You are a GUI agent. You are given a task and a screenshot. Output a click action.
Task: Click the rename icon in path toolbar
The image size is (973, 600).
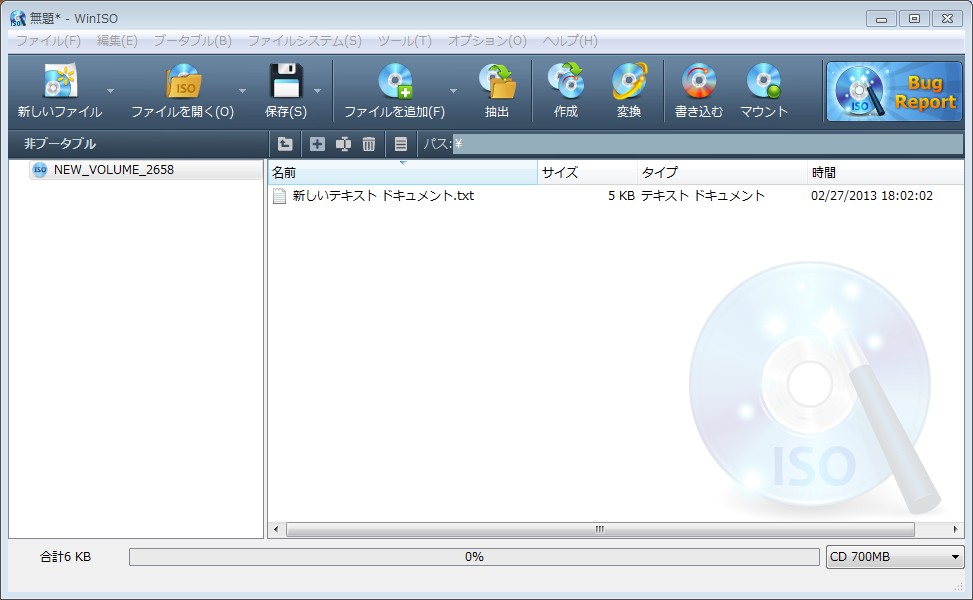pos(343,144)
